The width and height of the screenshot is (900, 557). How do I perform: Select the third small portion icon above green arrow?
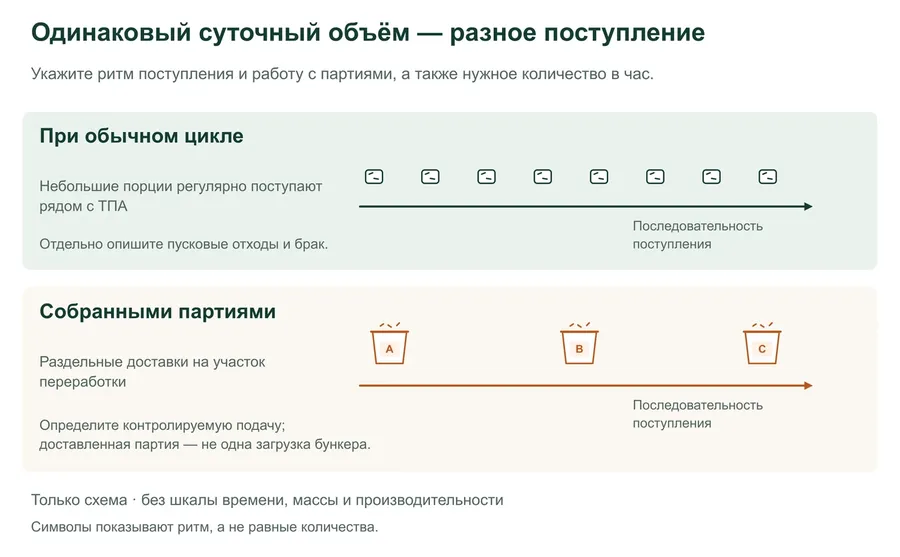click(487, 176)
